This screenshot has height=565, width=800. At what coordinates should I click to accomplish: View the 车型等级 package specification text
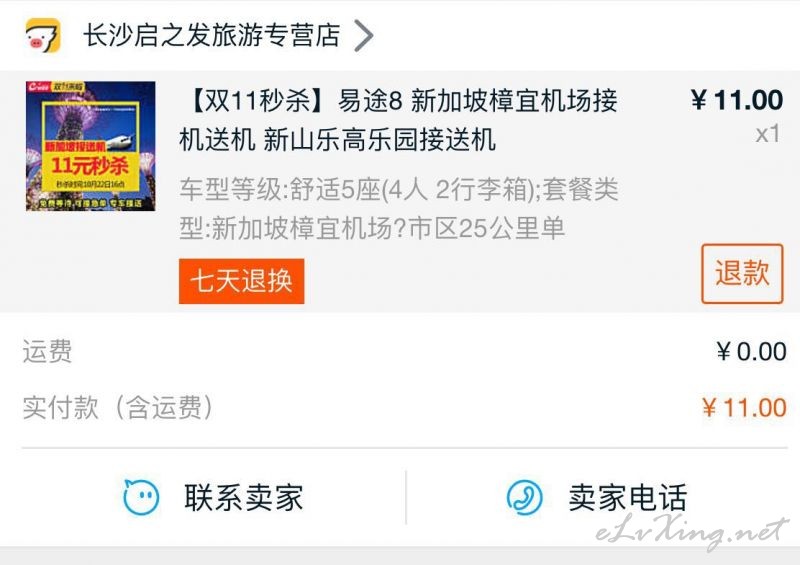click(x=398, y=209)
